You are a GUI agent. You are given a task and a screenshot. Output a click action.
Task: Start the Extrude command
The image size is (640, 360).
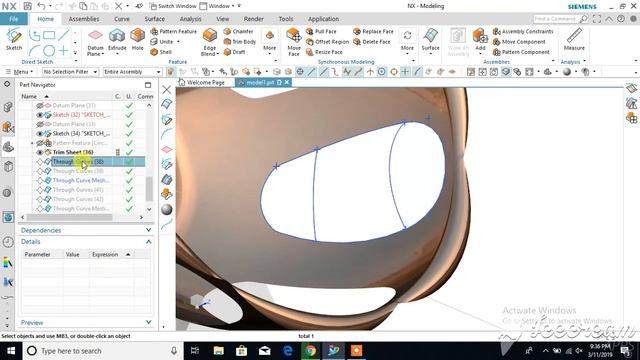click(117, 40)
